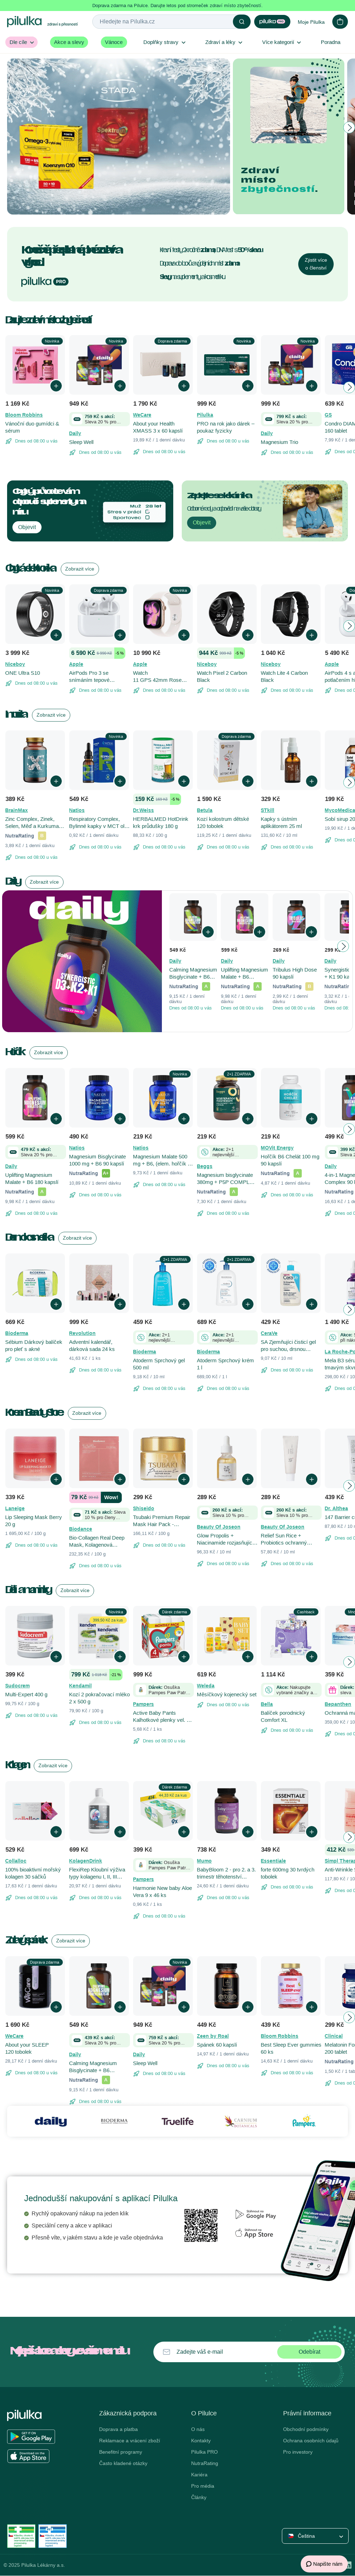Screen dimensions: 355x2576
Task: Tick the Stres v práci checkbox
Action: pyautogui.click(x=147, y=512)
